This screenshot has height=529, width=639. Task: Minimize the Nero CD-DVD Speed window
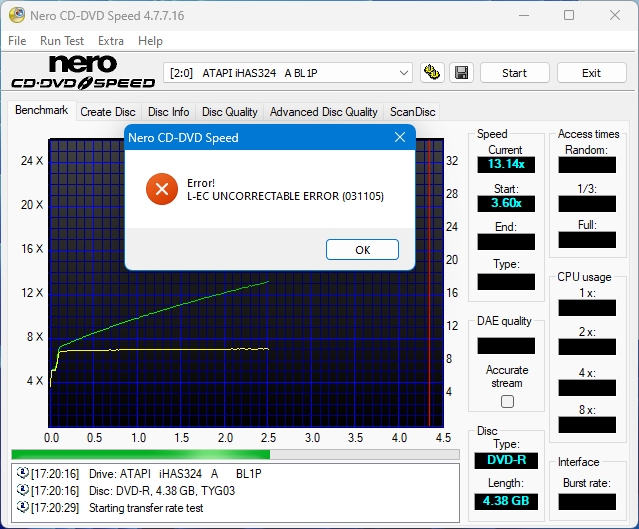click(x=524, y=15)
